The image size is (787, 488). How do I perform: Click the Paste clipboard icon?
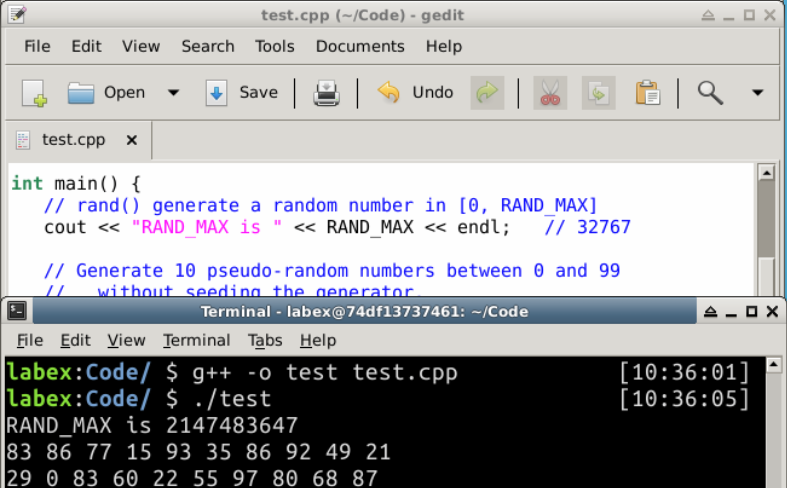pyautogui.click(x=647, y=93)
